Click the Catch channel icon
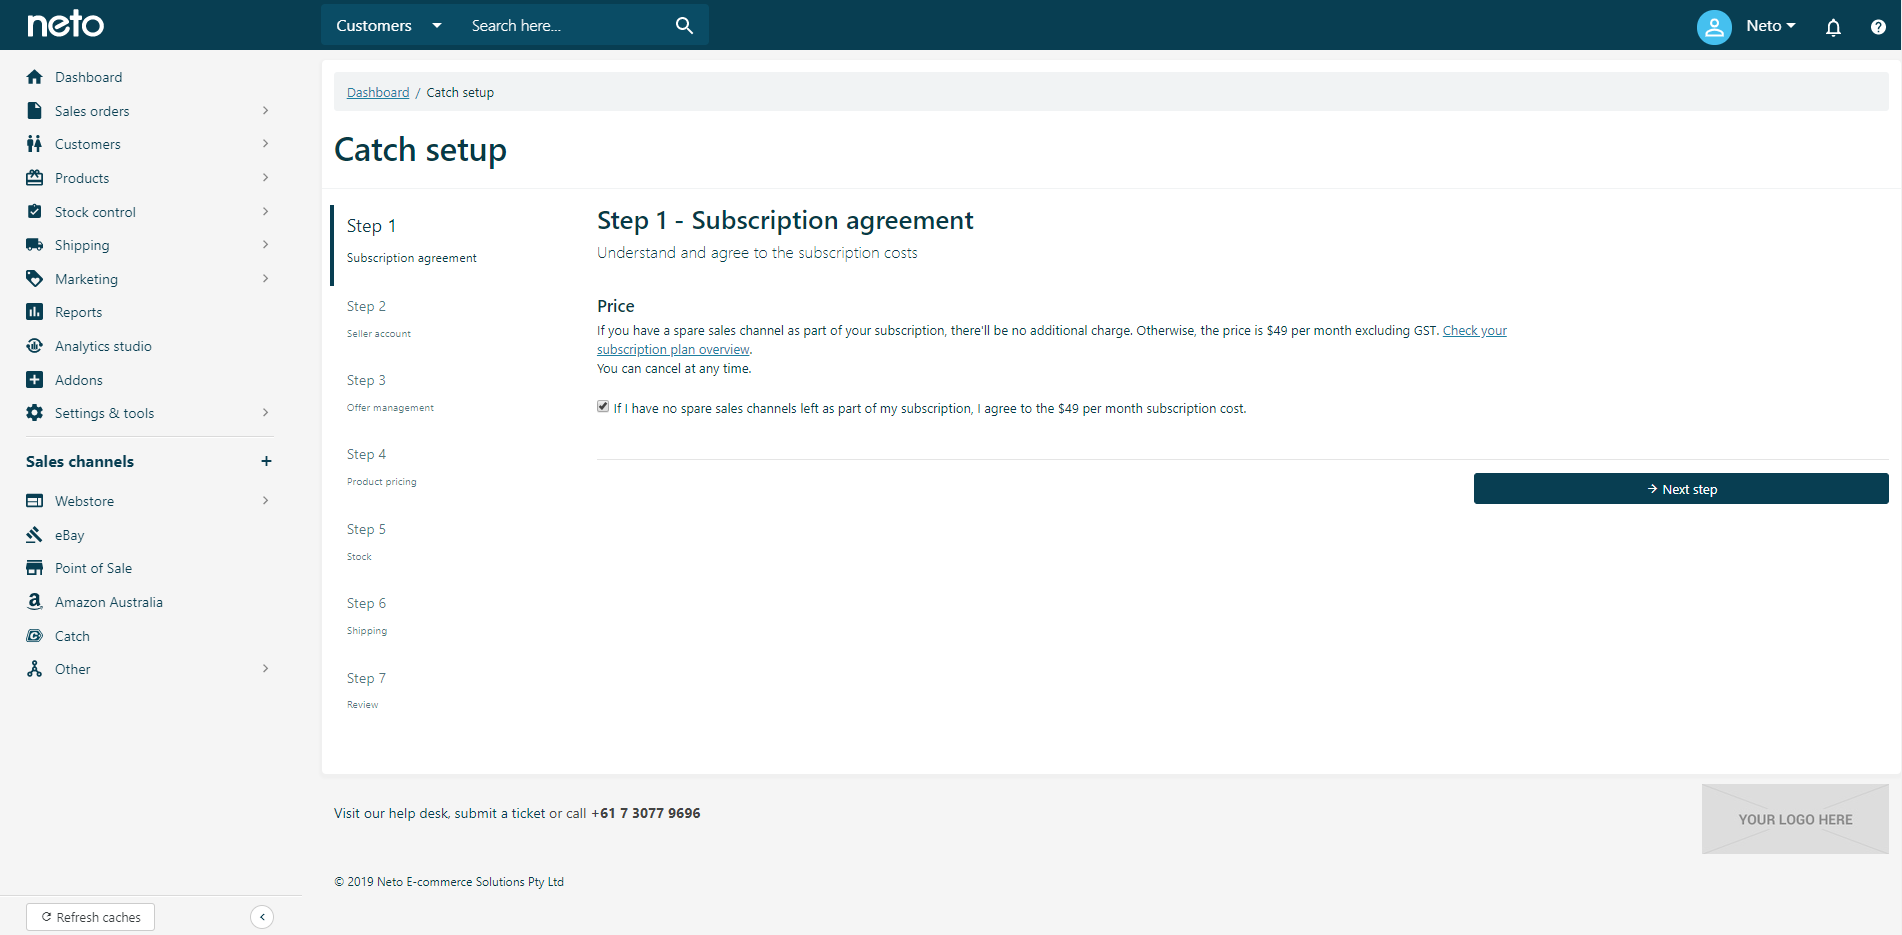The width and height of the screenshot is (1902, 935). [x=35, y=636]
